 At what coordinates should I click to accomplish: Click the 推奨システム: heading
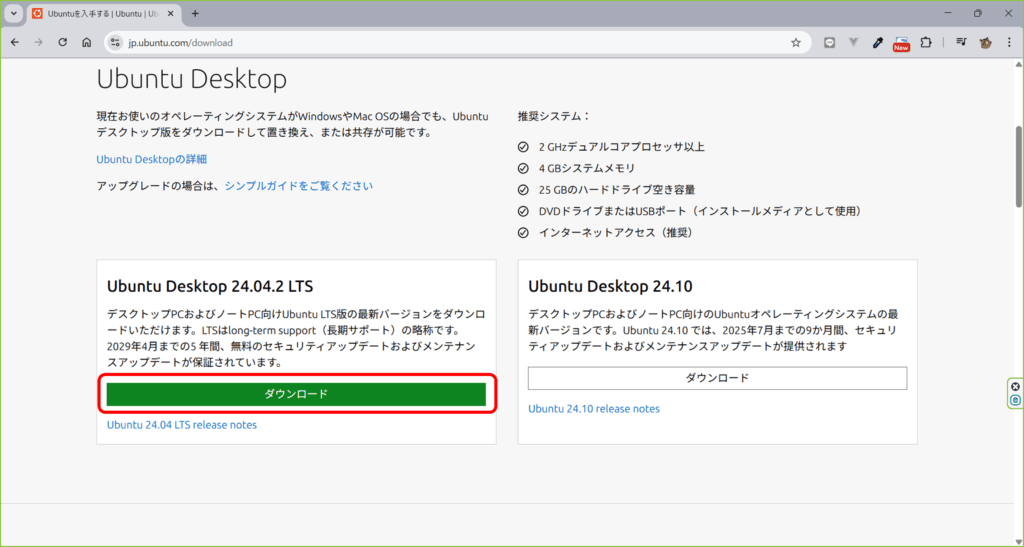pos(554,116)
